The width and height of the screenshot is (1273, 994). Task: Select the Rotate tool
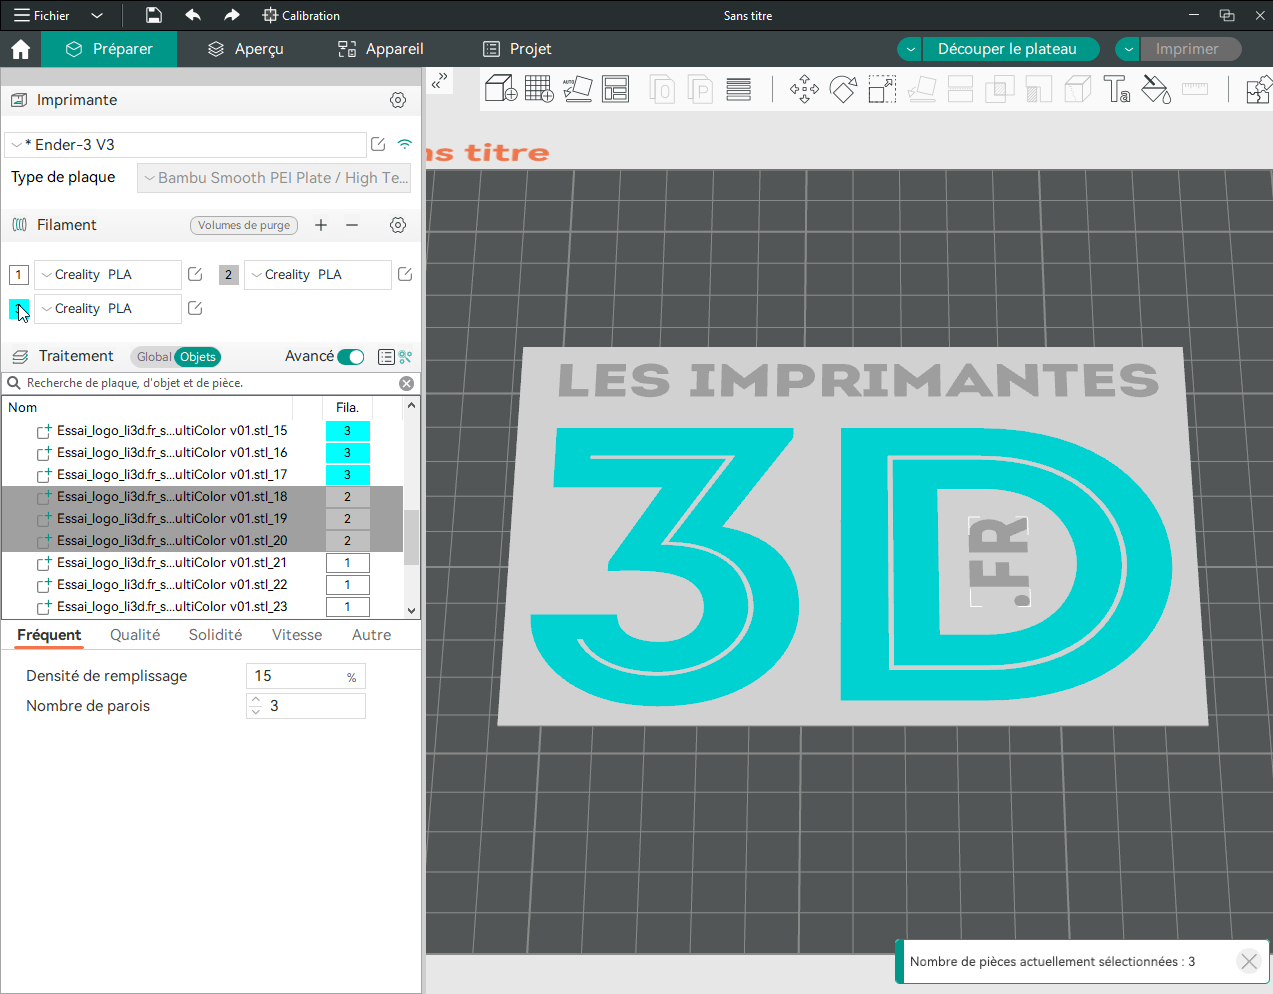[x=843, y=90]
